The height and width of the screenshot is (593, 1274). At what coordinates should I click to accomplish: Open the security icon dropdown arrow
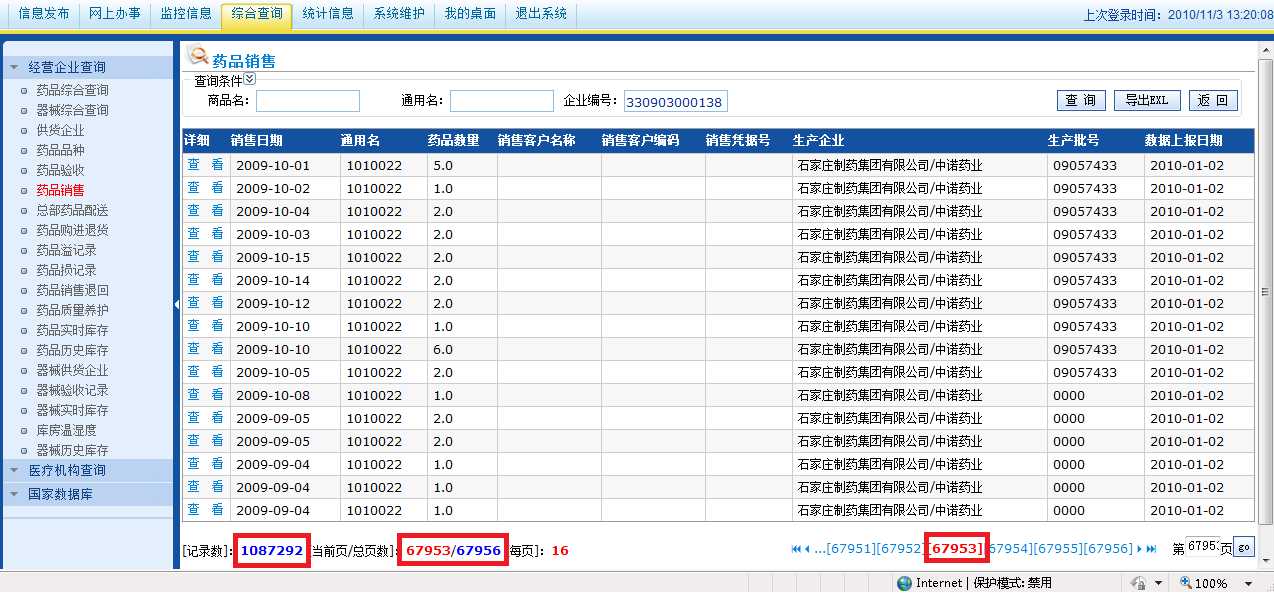(1158, 583)
